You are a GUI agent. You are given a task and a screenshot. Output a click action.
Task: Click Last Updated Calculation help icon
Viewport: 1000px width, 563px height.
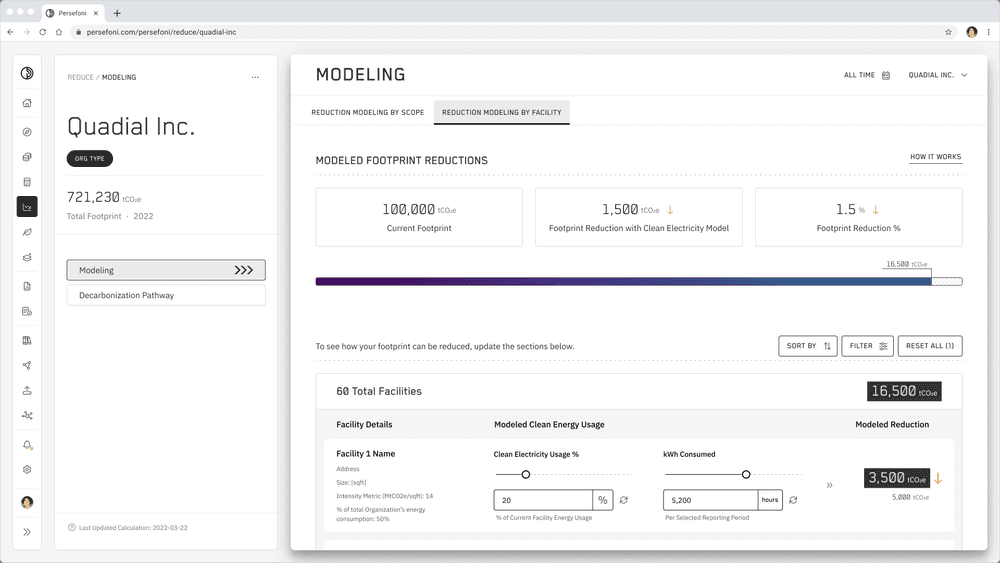tap(71, 527)
